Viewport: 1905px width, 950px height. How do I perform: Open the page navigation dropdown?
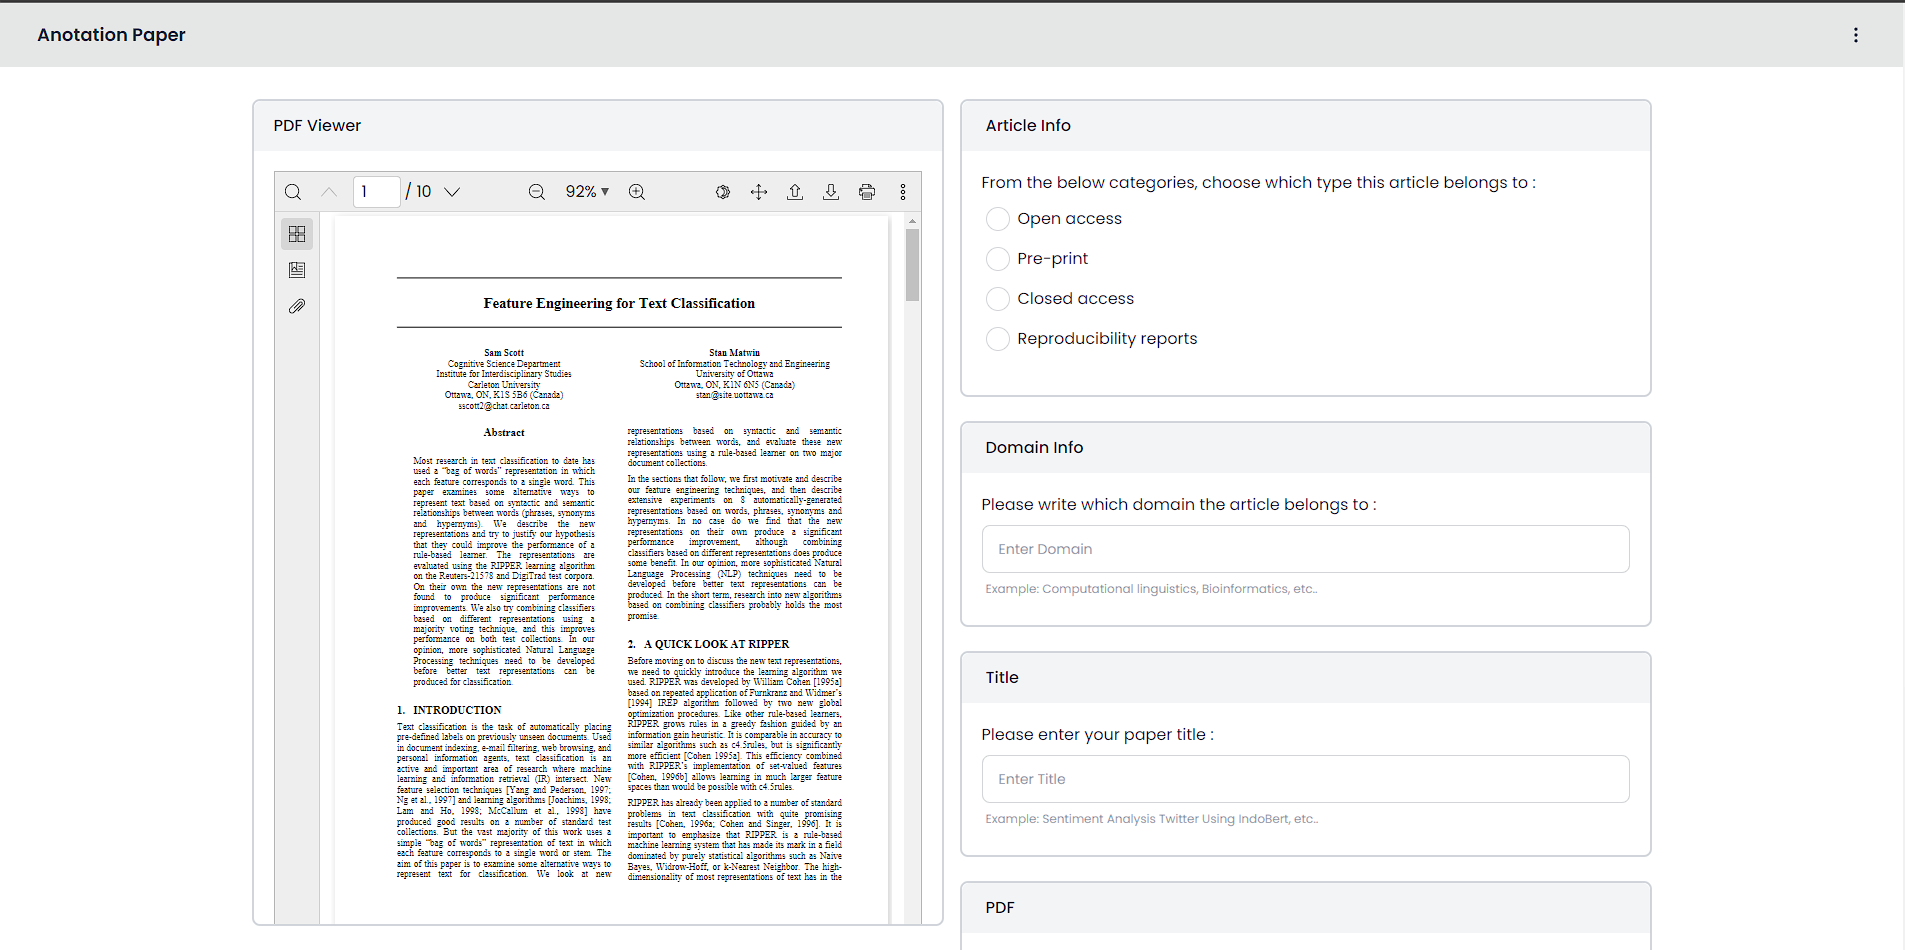(x=453, y=191)
